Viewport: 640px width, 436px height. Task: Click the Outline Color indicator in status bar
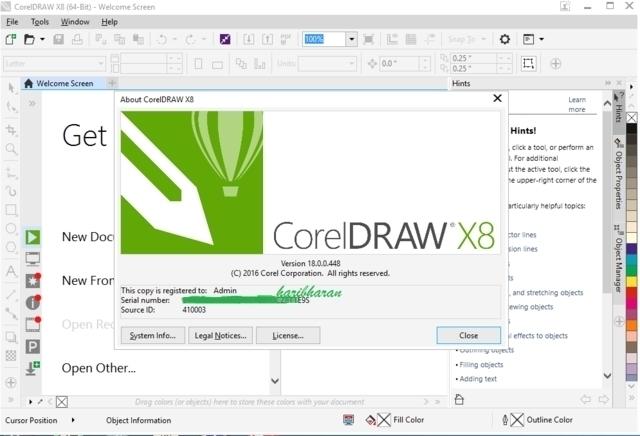[537, 420]
